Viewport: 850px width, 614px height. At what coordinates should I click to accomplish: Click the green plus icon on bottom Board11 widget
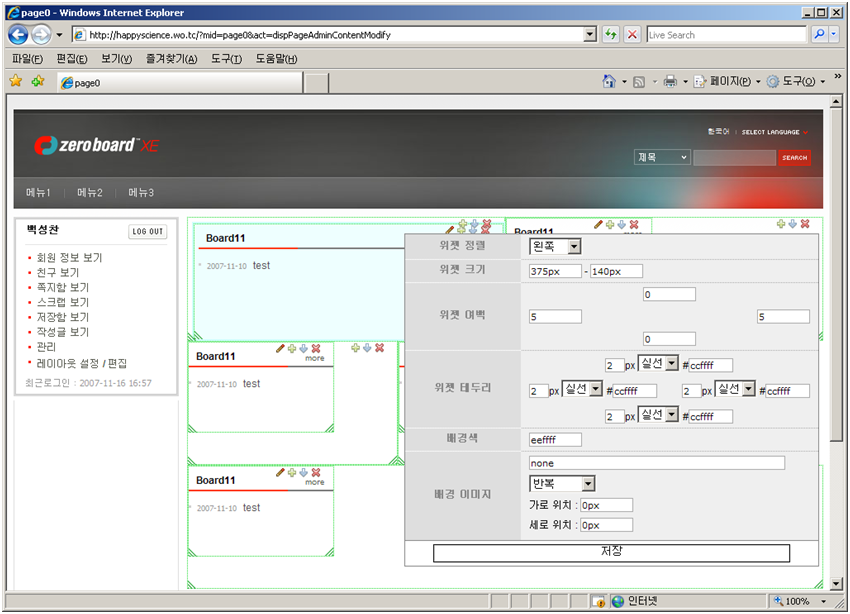[292, 473]
